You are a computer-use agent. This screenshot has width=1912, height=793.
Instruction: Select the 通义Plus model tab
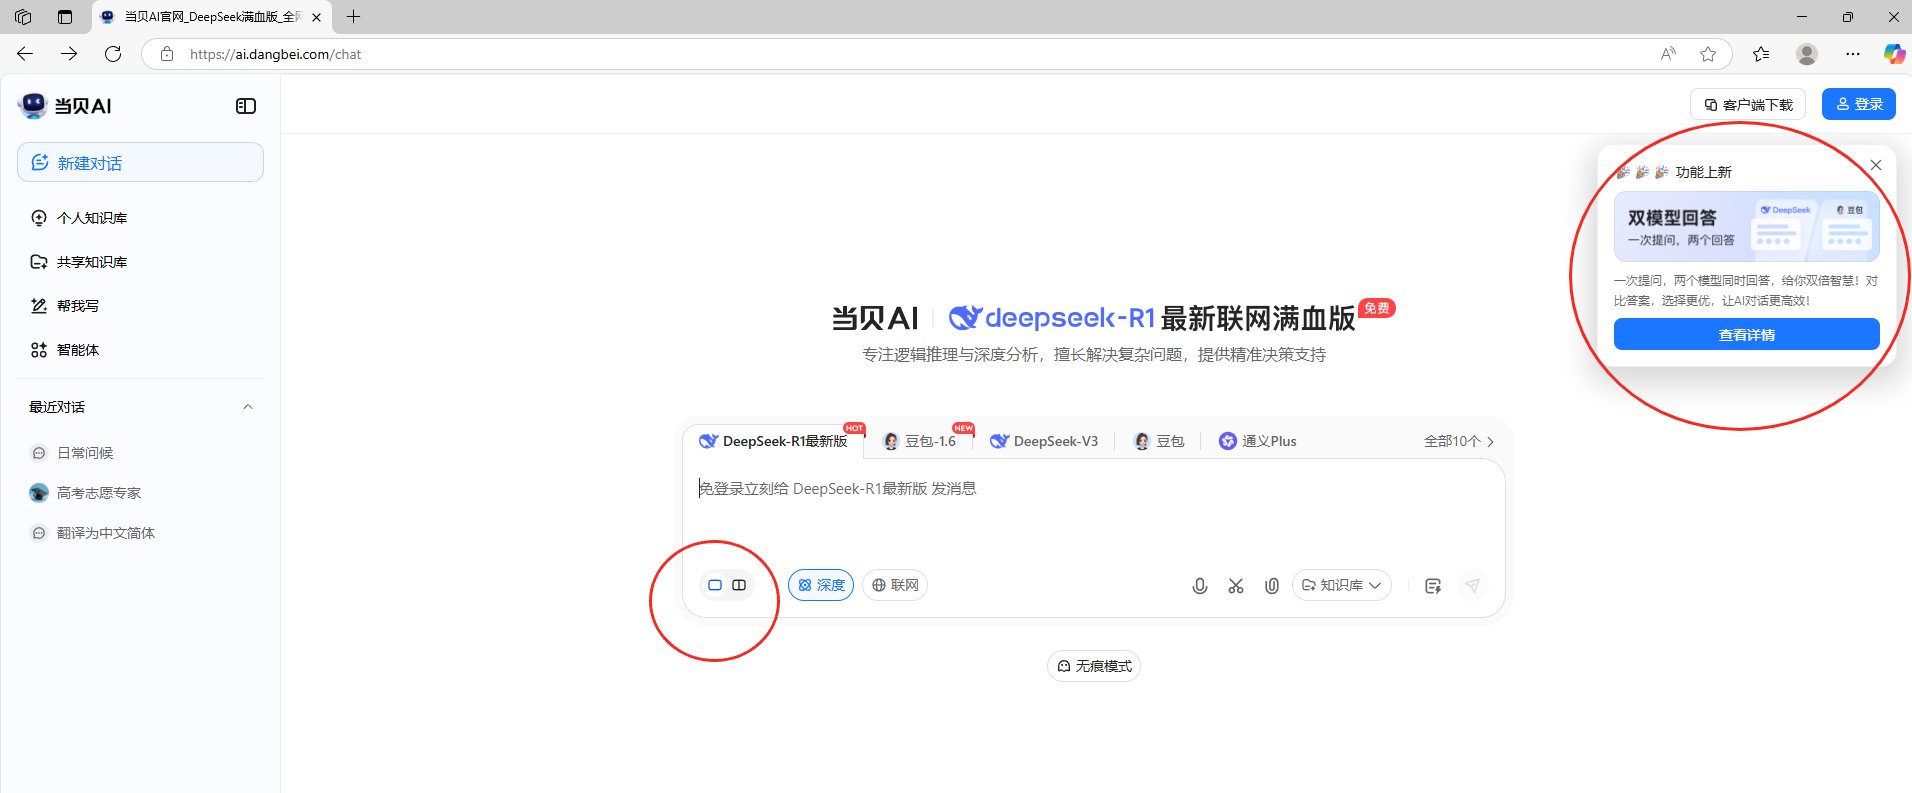click(1258, 441)
